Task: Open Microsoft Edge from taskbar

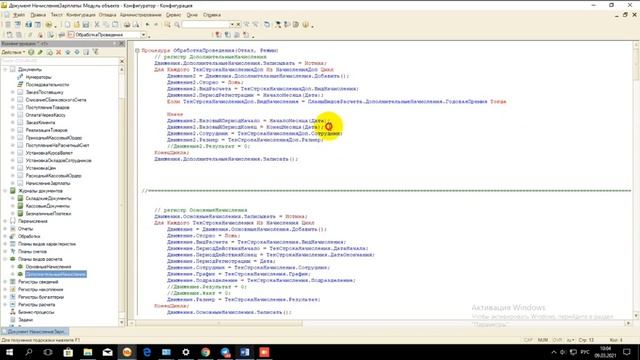Action: pos(147,352)
